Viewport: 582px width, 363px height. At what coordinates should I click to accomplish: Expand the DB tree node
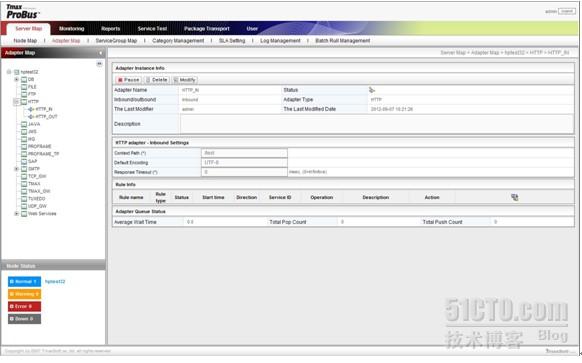point(16,79)
